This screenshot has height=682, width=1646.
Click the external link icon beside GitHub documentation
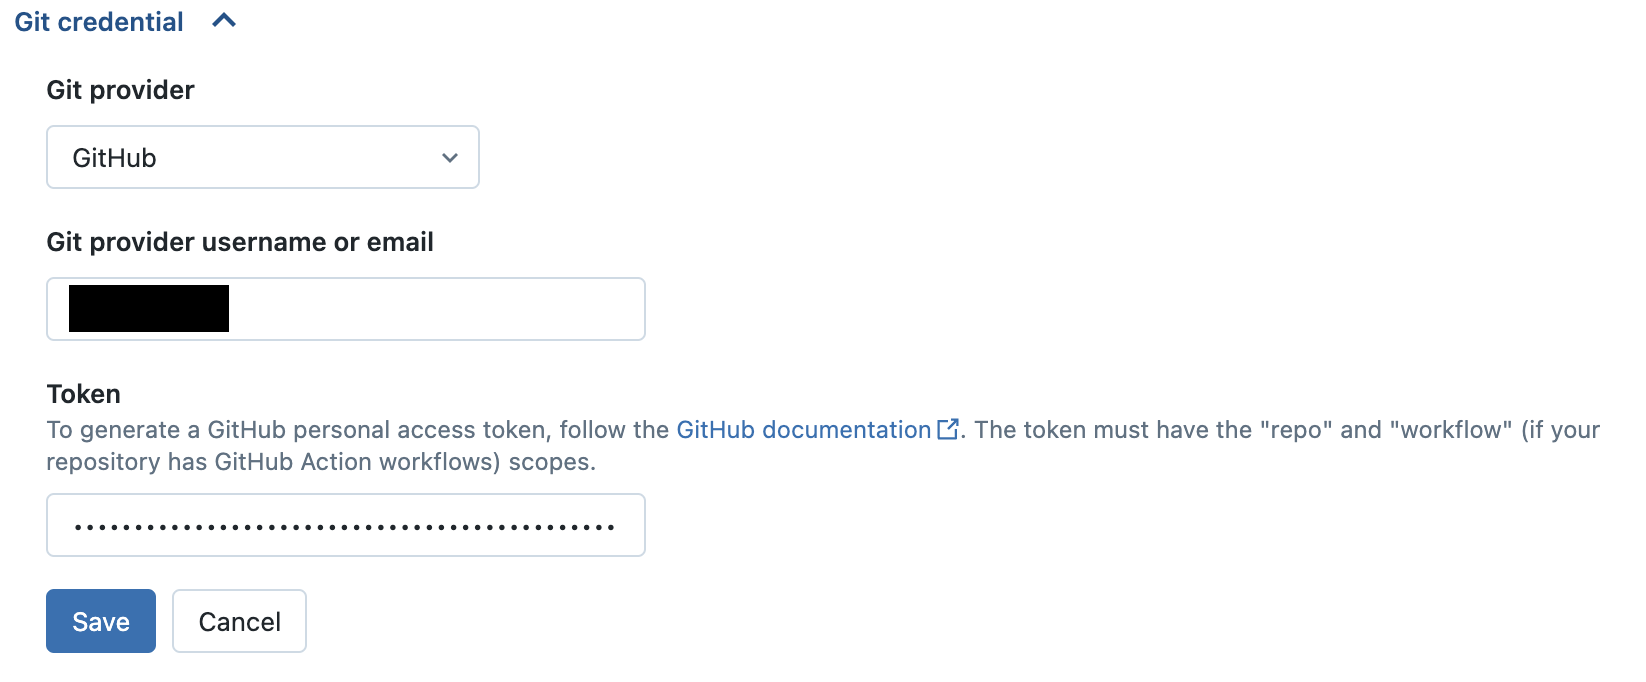(x=947, y=428)
